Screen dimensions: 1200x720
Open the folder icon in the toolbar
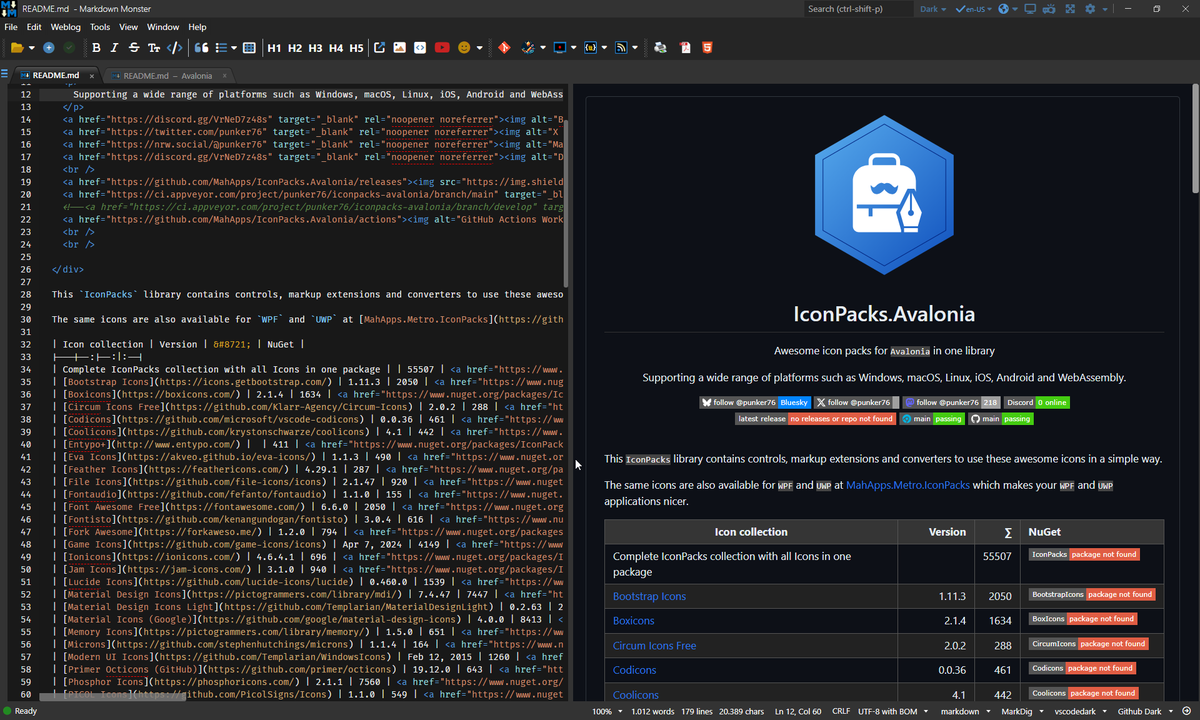pyautogui.click(x=17, y=47)
